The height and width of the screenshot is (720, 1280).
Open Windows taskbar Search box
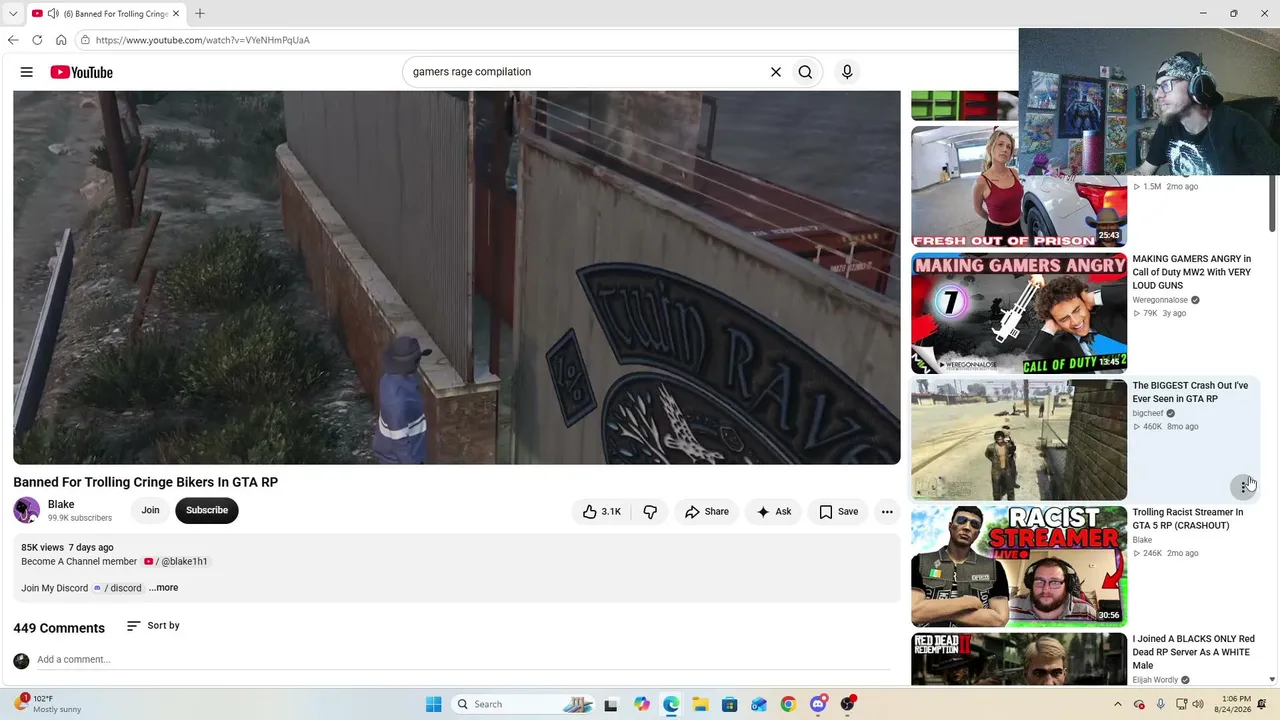(x=522, y=704)
